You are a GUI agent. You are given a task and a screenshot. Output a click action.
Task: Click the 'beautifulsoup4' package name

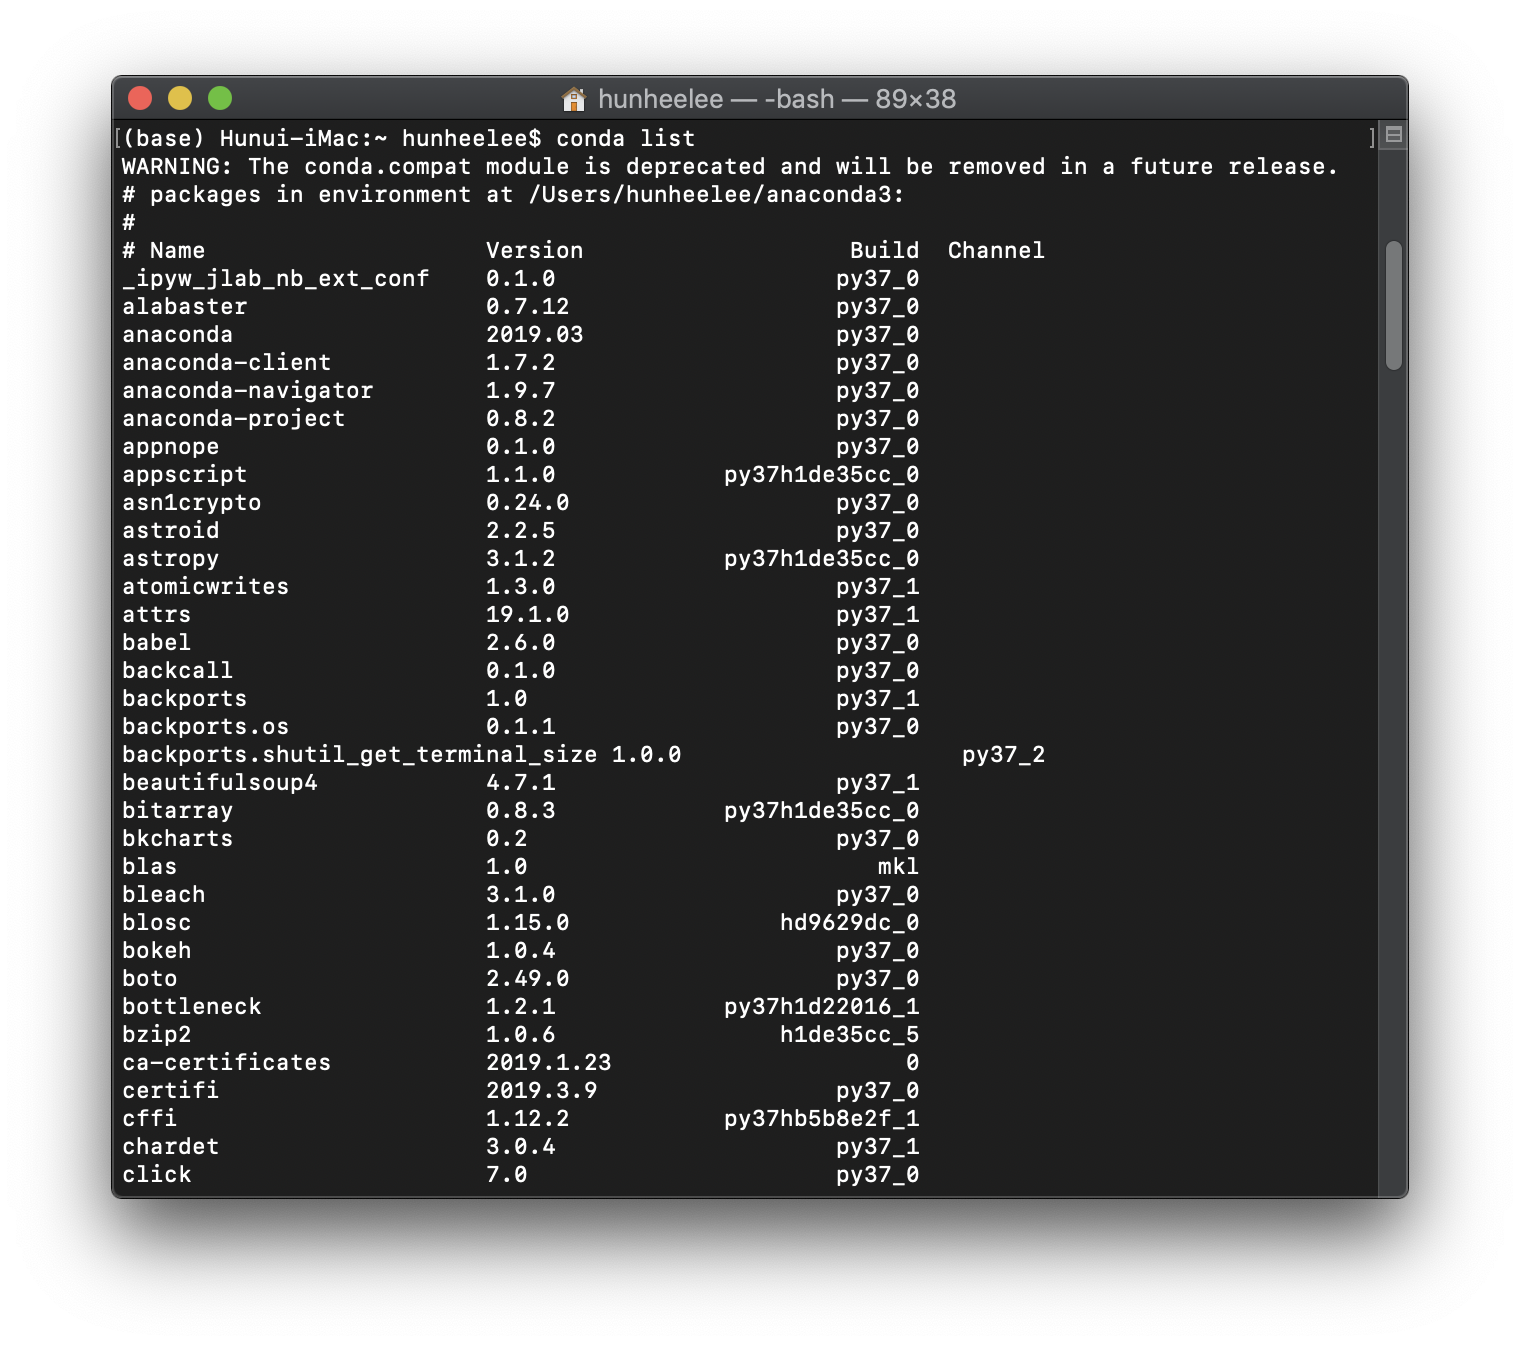[x=220, y=782]
